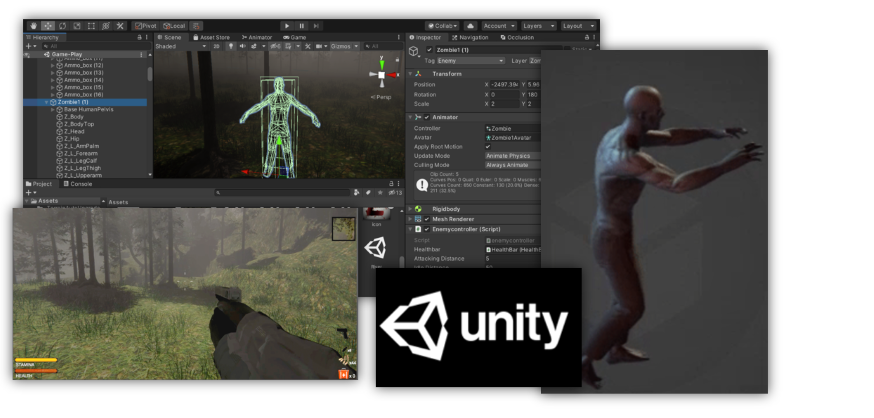Toggle scene effects icon
The image size is (874, 418).
coord(254,46)
